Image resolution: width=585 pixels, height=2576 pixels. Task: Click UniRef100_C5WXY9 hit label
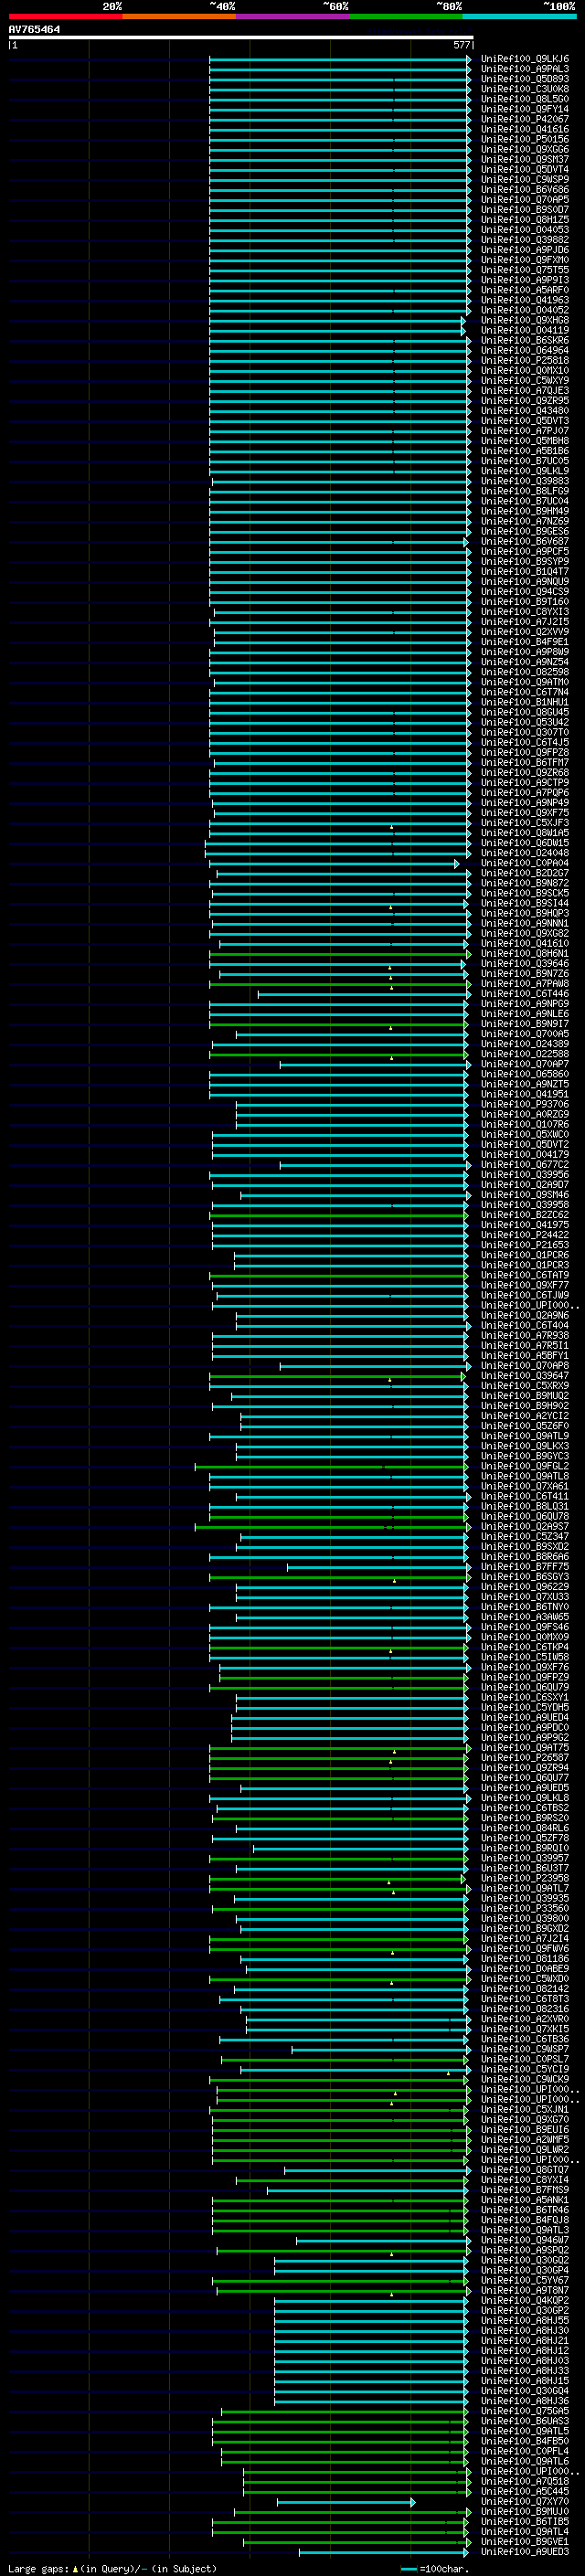click(x=525, y=380)
